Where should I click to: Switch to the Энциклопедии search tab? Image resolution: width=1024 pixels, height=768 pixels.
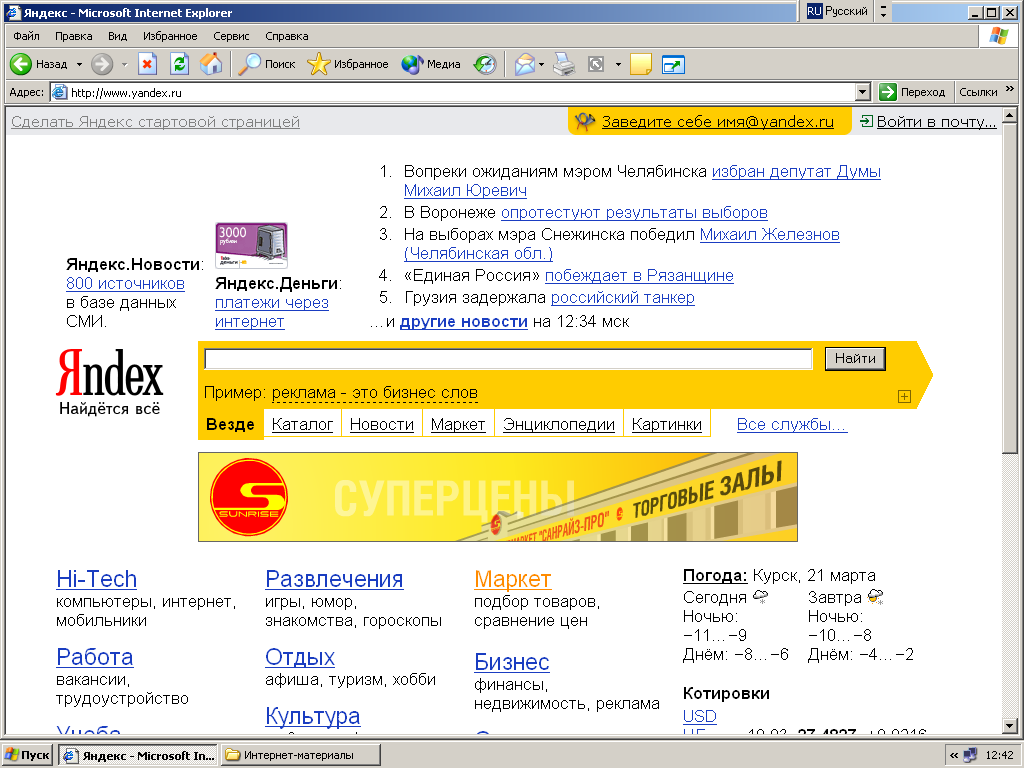(559, 424)
